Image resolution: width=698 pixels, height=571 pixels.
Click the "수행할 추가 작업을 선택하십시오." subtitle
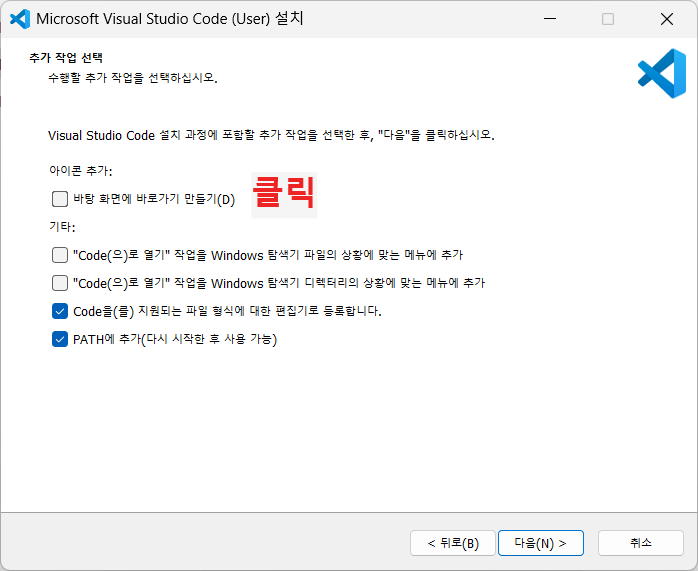[133, 78]
